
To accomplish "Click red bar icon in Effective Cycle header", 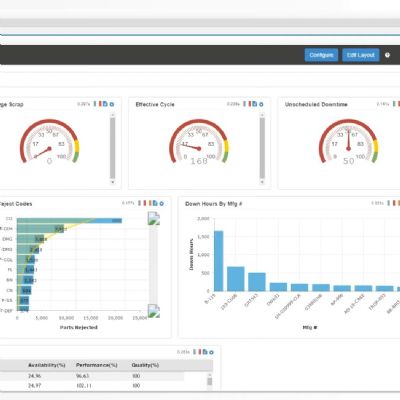I will click(x=250, y=104).
